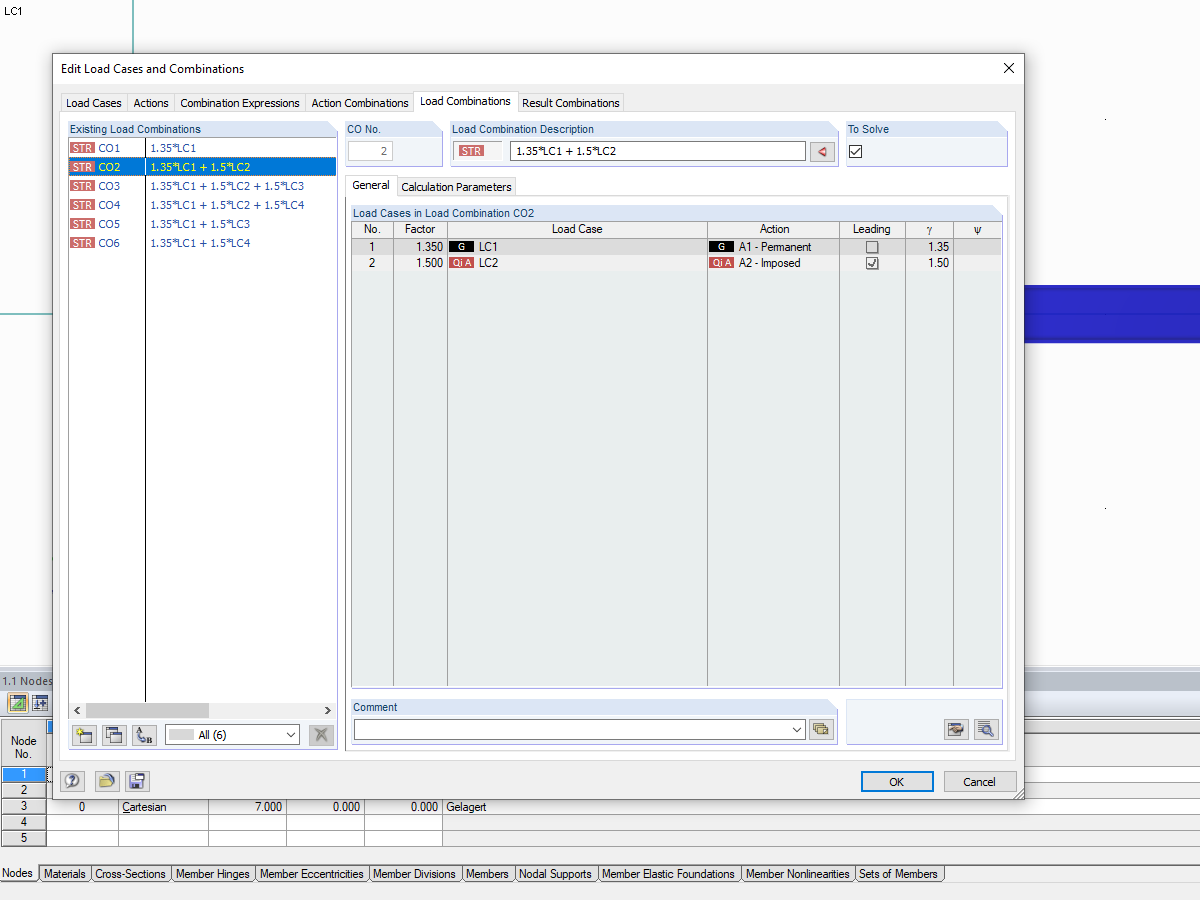This screenshot has width=1200, height=900.
Task: Open the Calculation Parameters tab
Action: 456,186
